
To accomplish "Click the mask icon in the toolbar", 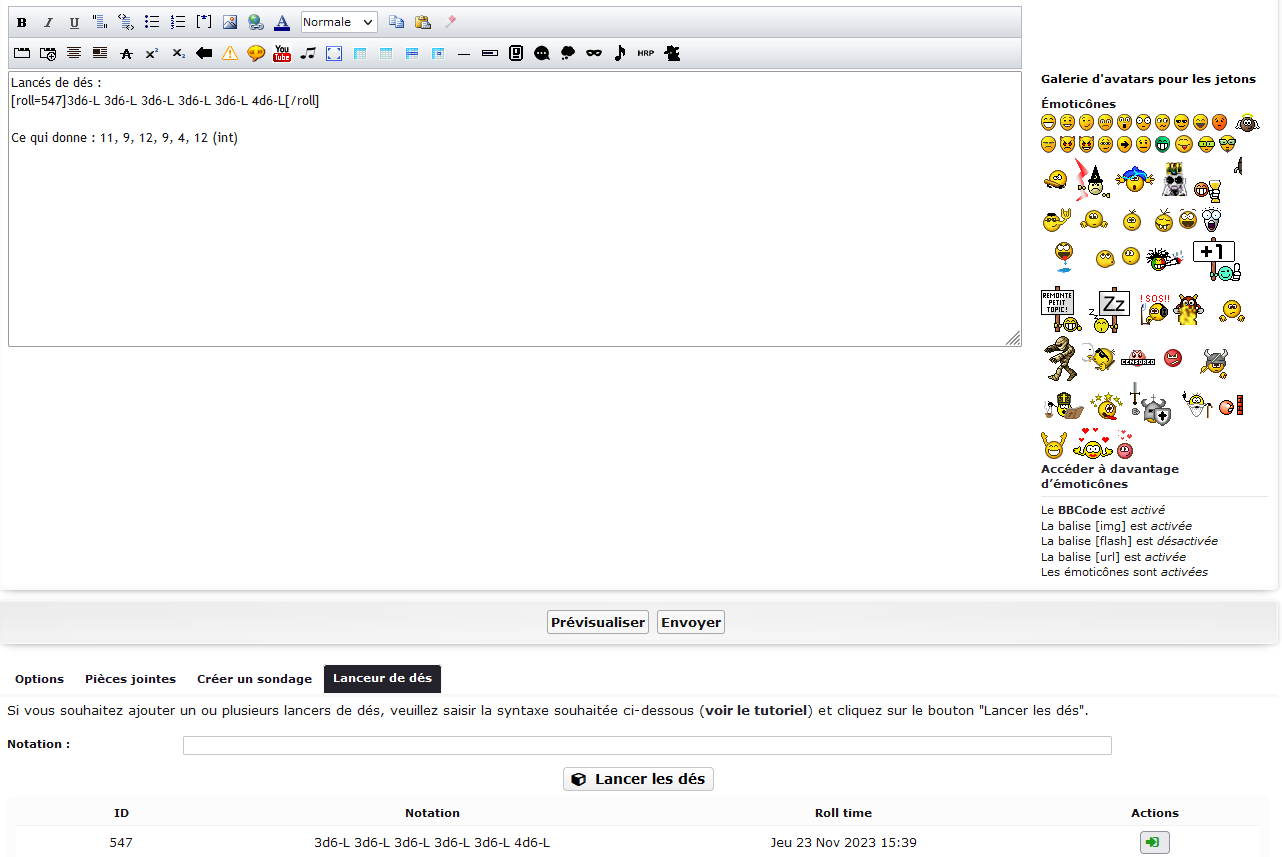I will click(594, 53).
